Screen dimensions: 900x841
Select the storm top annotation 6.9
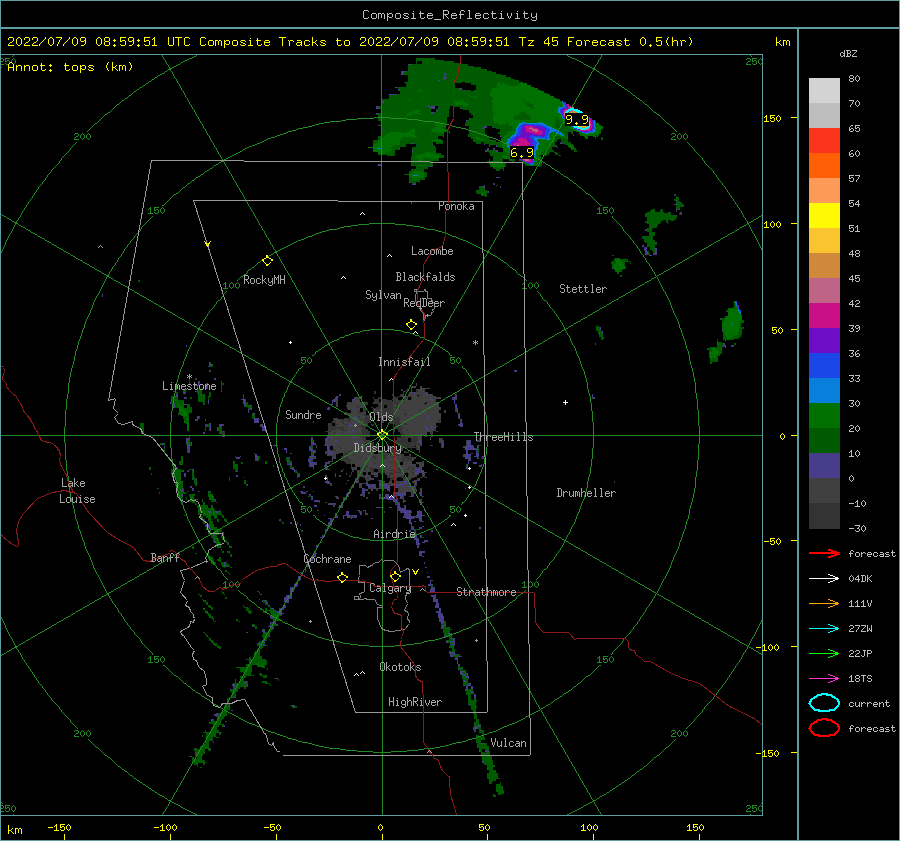coord(522,153)
